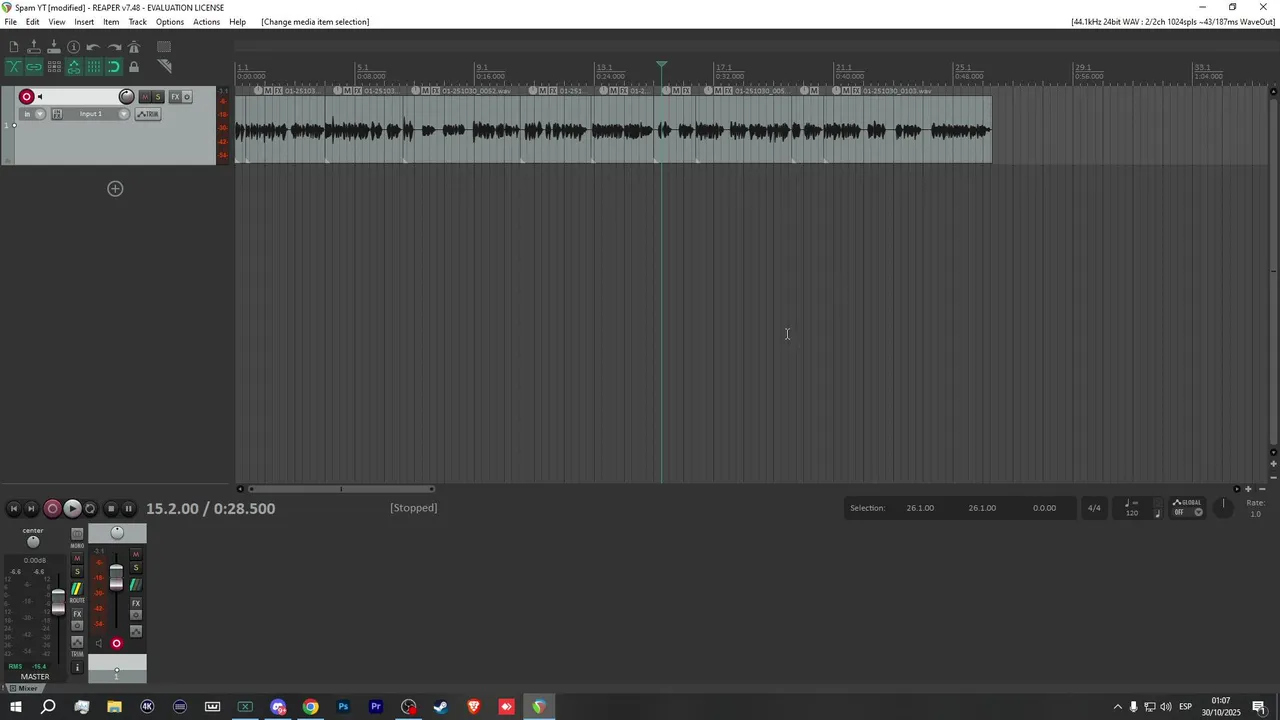Screen dimensions: 1280x720
Task: Bypass track 1 FX power button
Action: point(187,97)
